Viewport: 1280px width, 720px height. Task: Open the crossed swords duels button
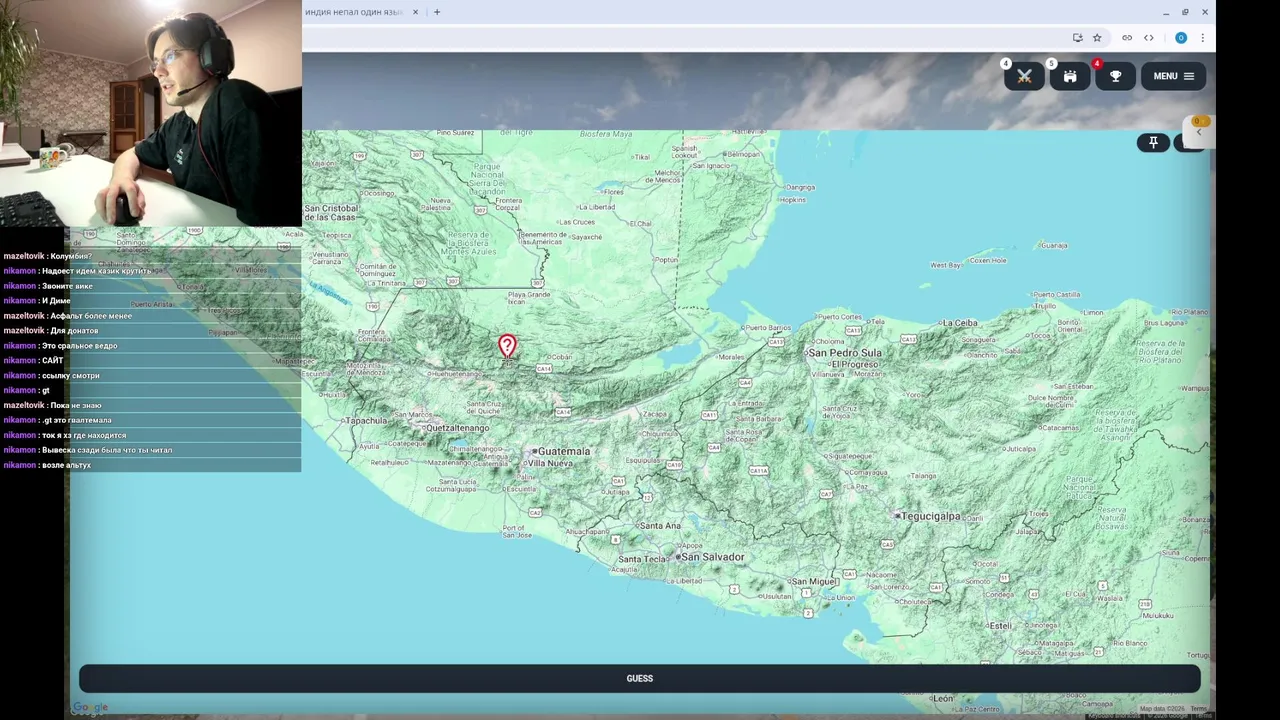click(x=1024, y=76)
